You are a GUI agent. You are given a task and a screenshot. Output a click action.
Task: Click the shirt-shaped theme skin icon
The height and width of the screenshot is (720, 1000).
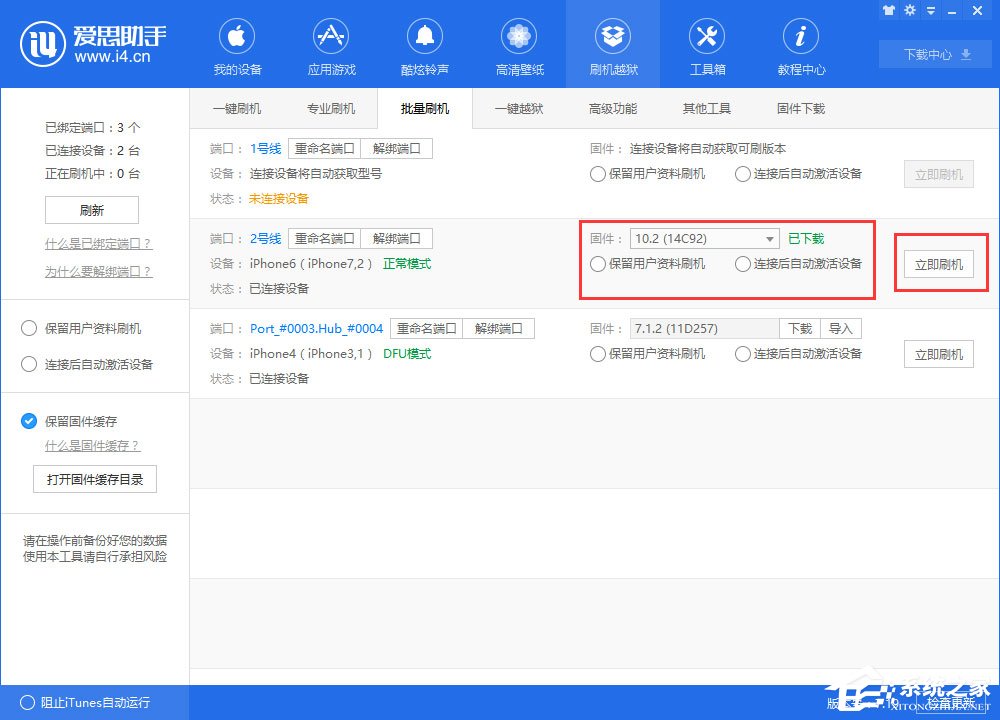[889, 10]
